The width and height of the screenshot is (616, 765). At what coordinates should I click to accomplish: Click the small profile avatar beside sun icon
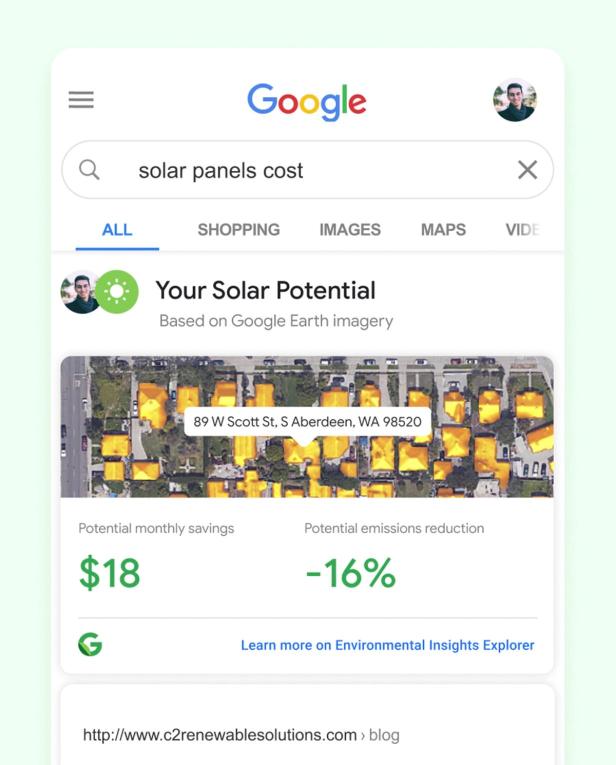click(80, 292)
